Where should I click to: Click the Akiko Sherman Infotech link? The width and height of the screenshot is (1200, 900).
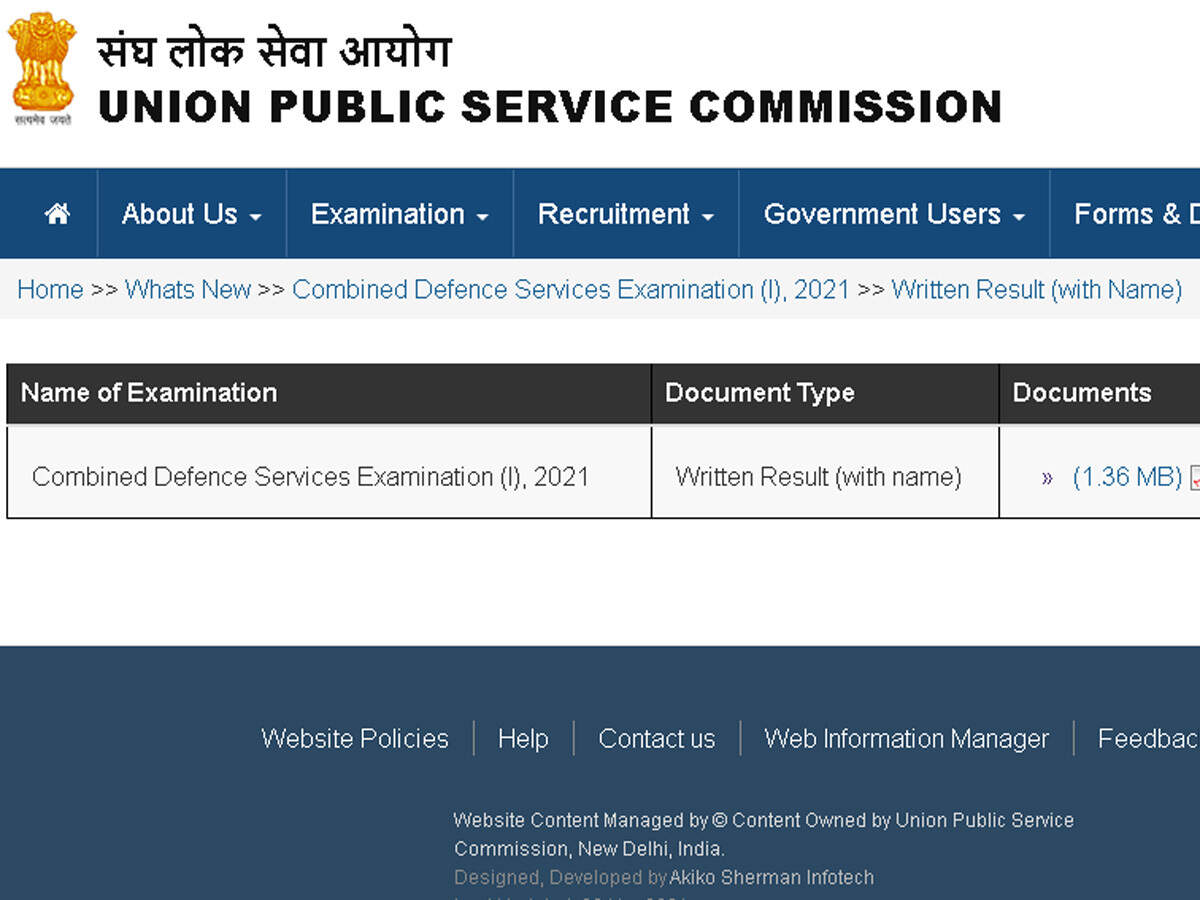[x=771, y=878]
